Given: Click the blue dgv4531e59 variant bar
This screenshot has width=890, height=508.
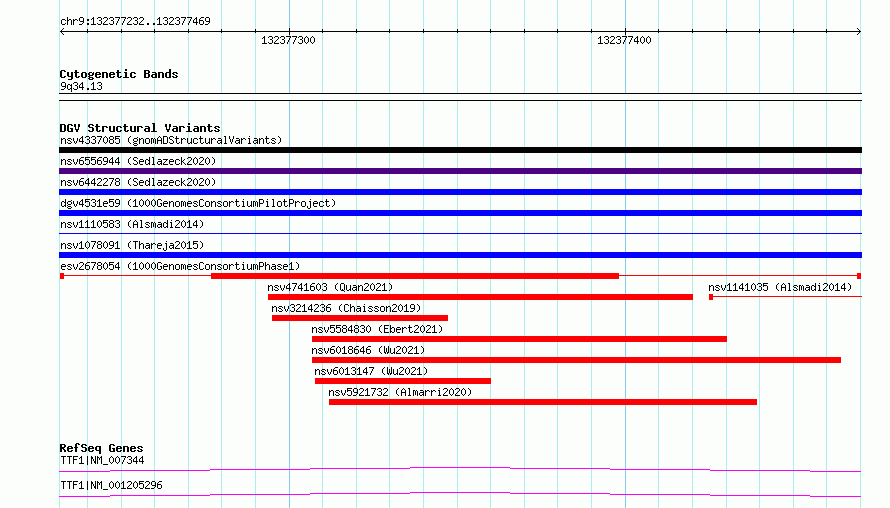Looking at the screenshot, I should [x=460, y=213].
